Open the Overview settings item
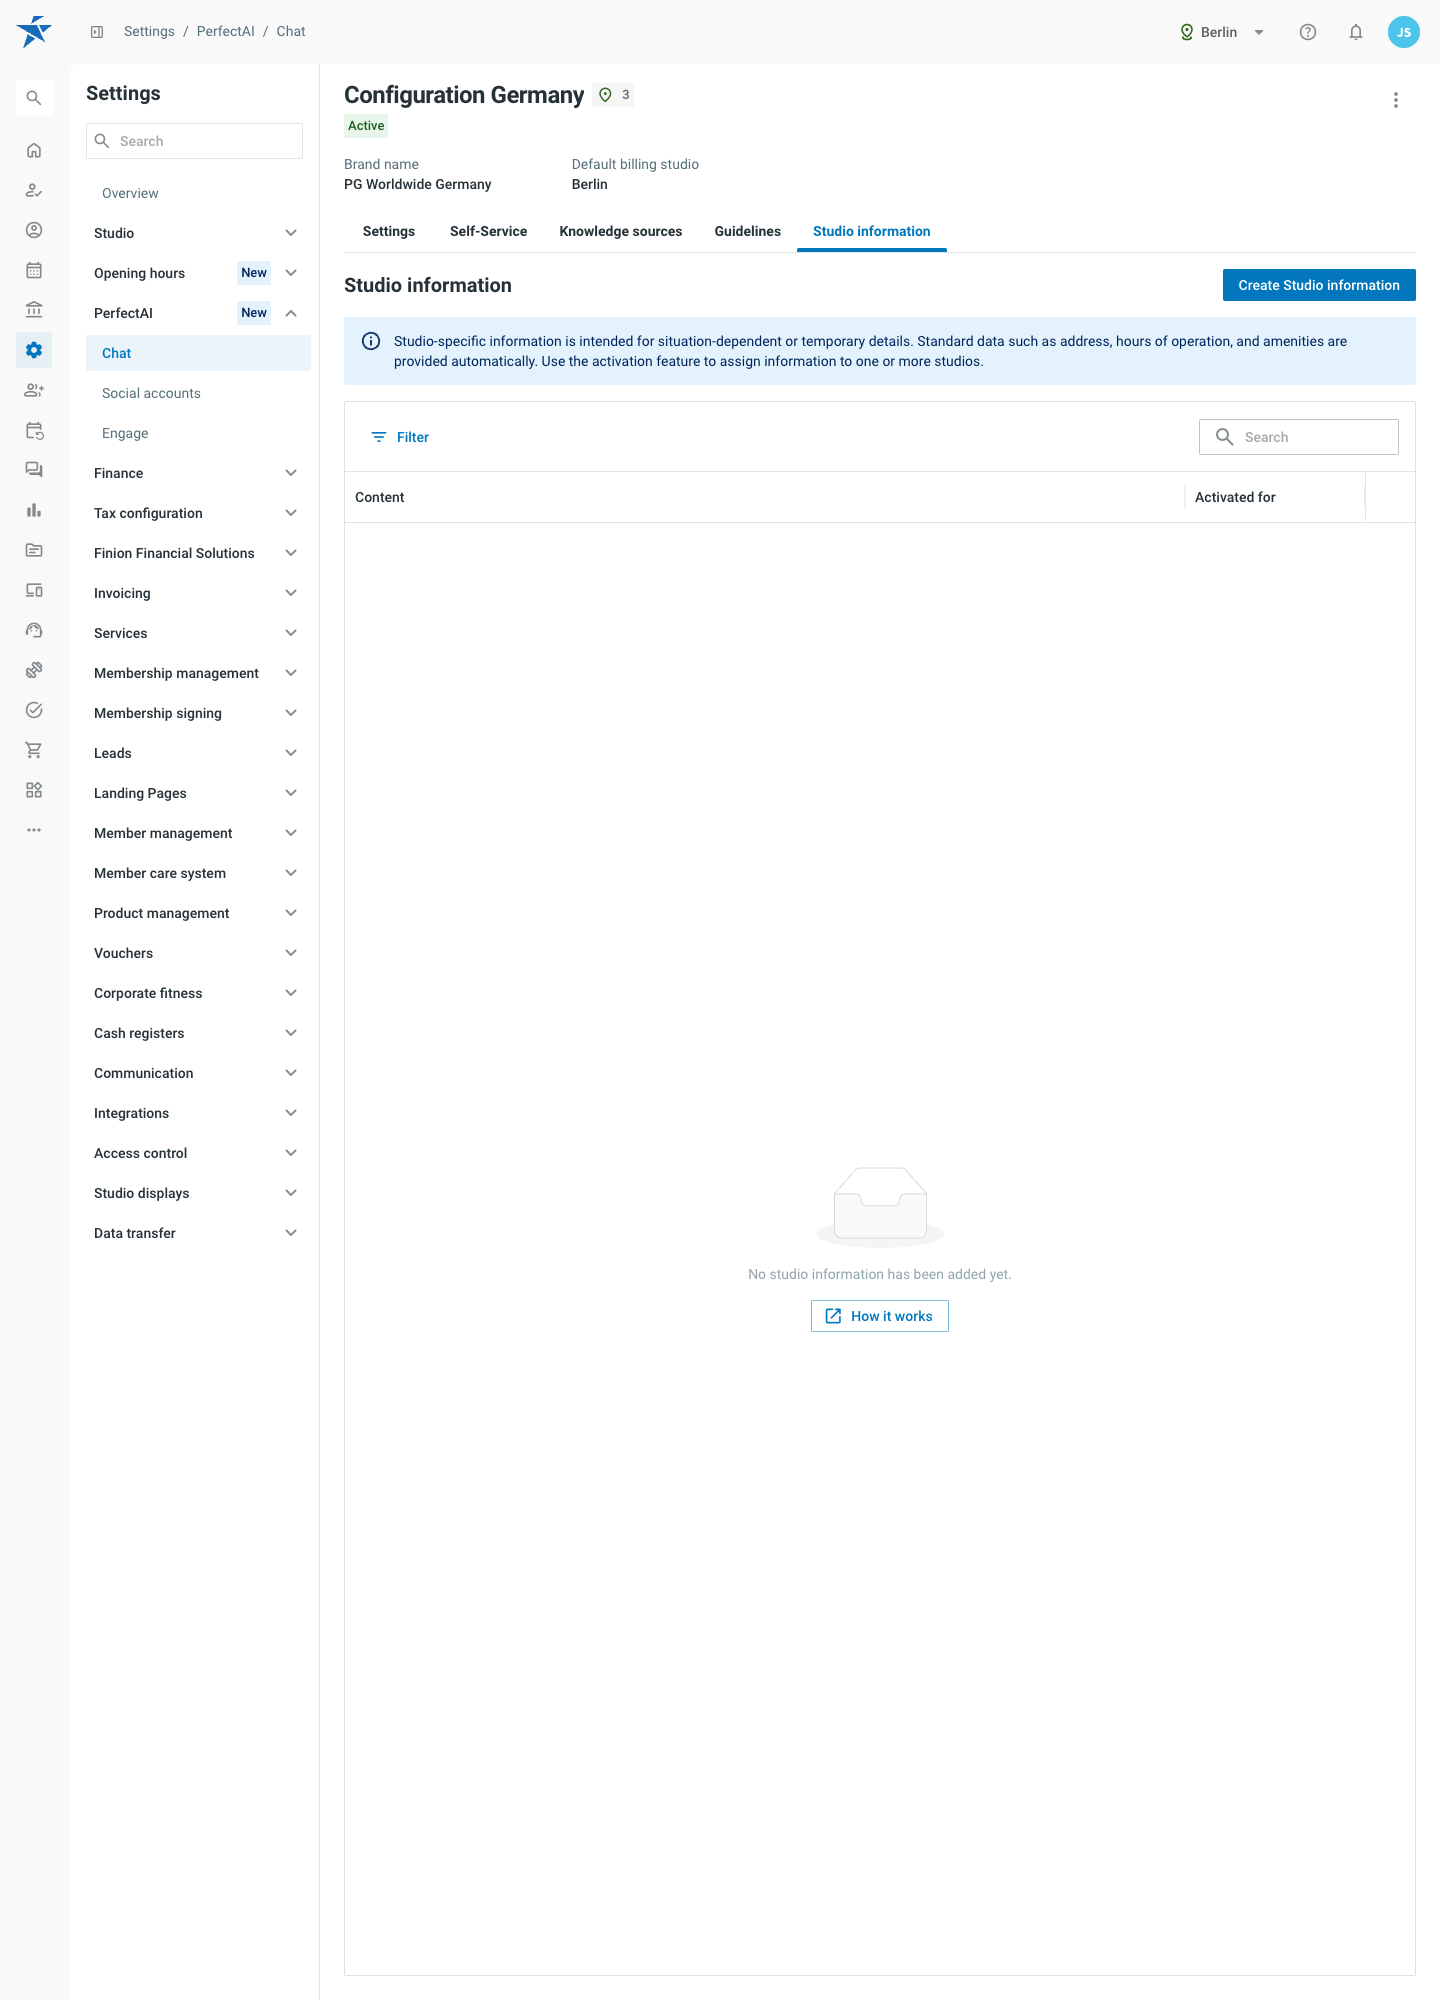This screenshot has width=1440, height=2000. [x=198, y=193]
